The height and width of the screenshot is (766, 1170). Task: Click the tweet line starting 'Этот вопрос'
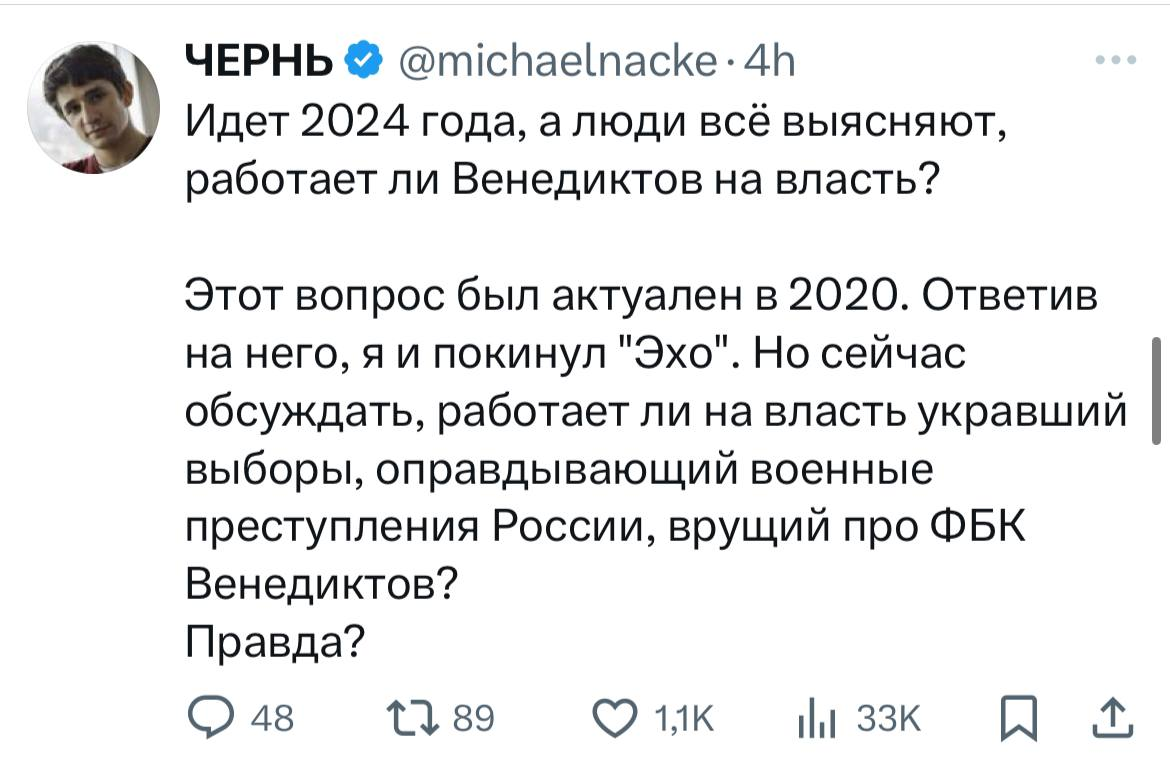coord(641,296)
